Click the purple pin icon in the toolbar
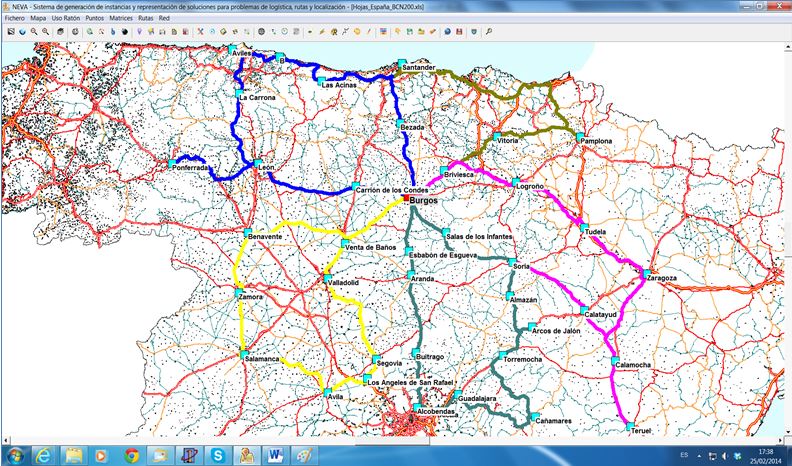The height and width of the screenshot is (466, 792). click(139, 32)
